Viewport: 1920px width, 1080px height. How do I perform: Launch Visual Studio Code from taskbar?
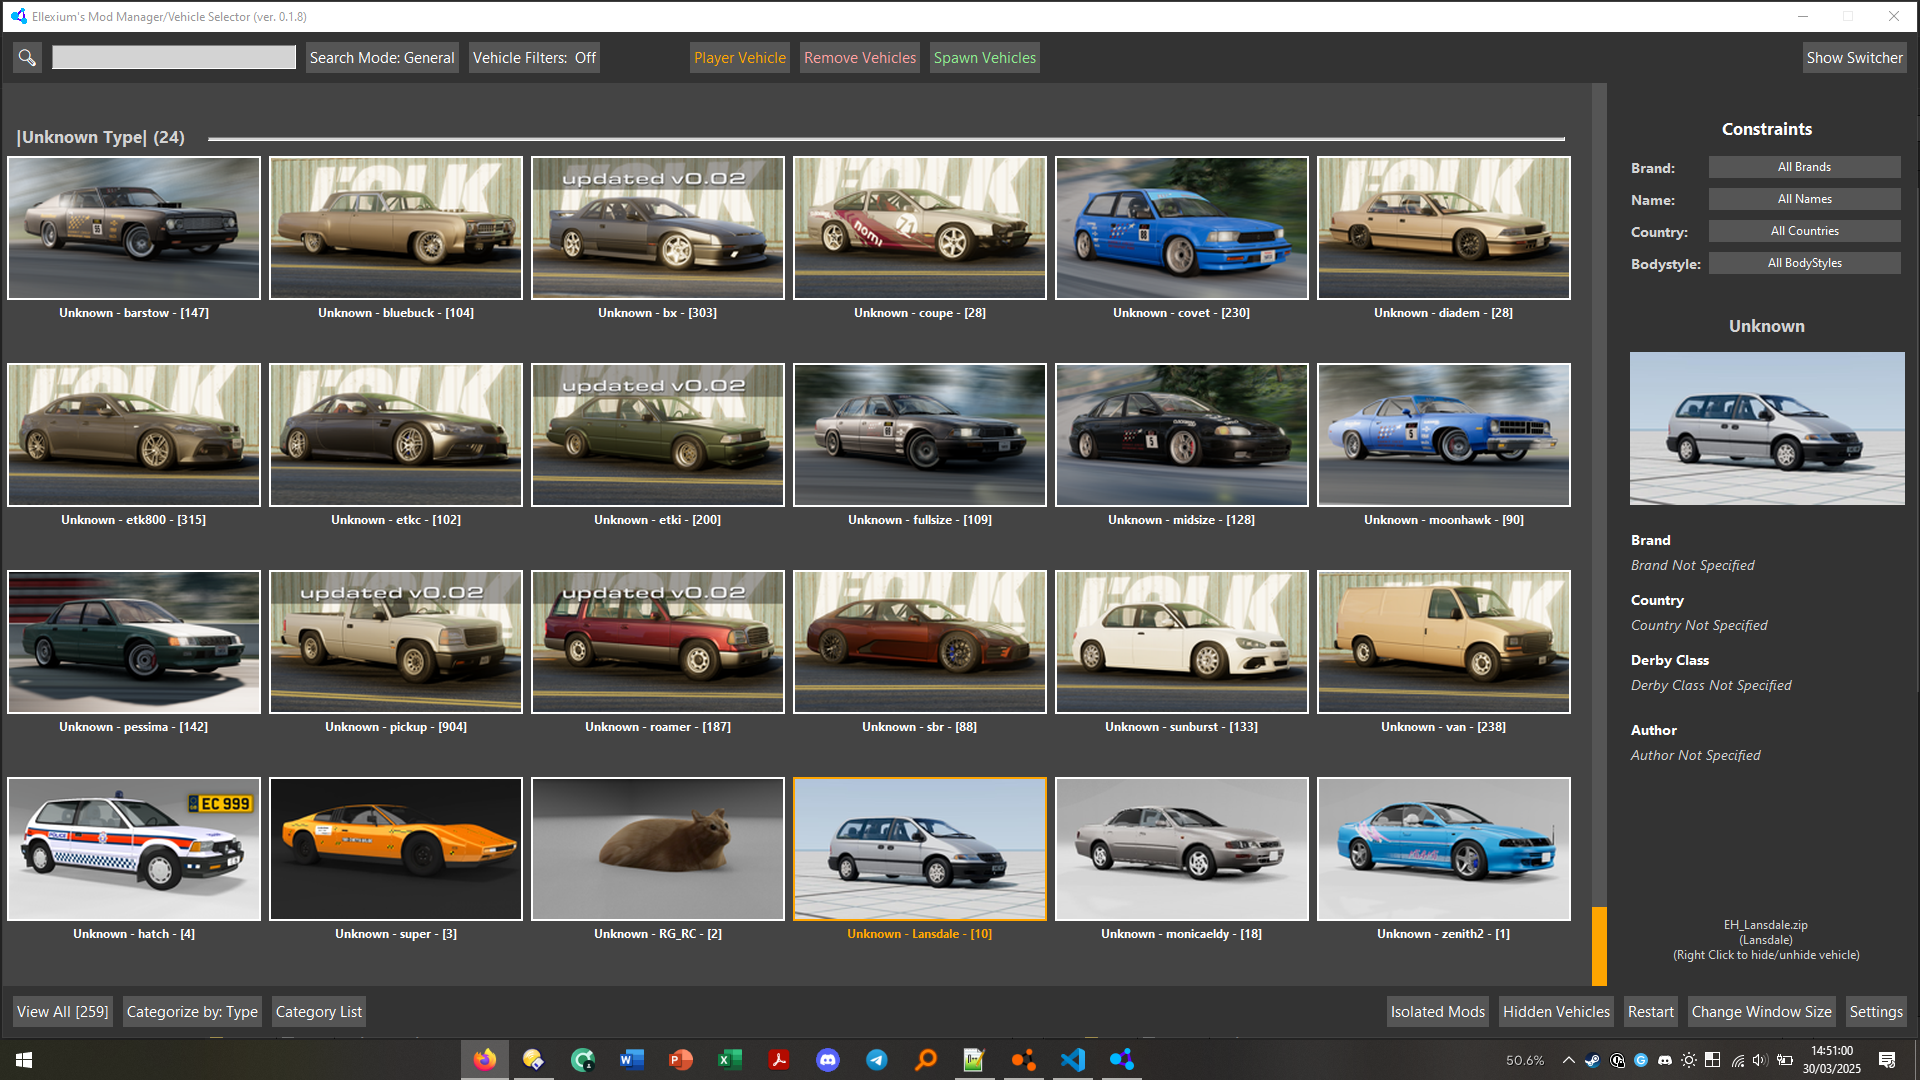[x=1073, y=1060]
